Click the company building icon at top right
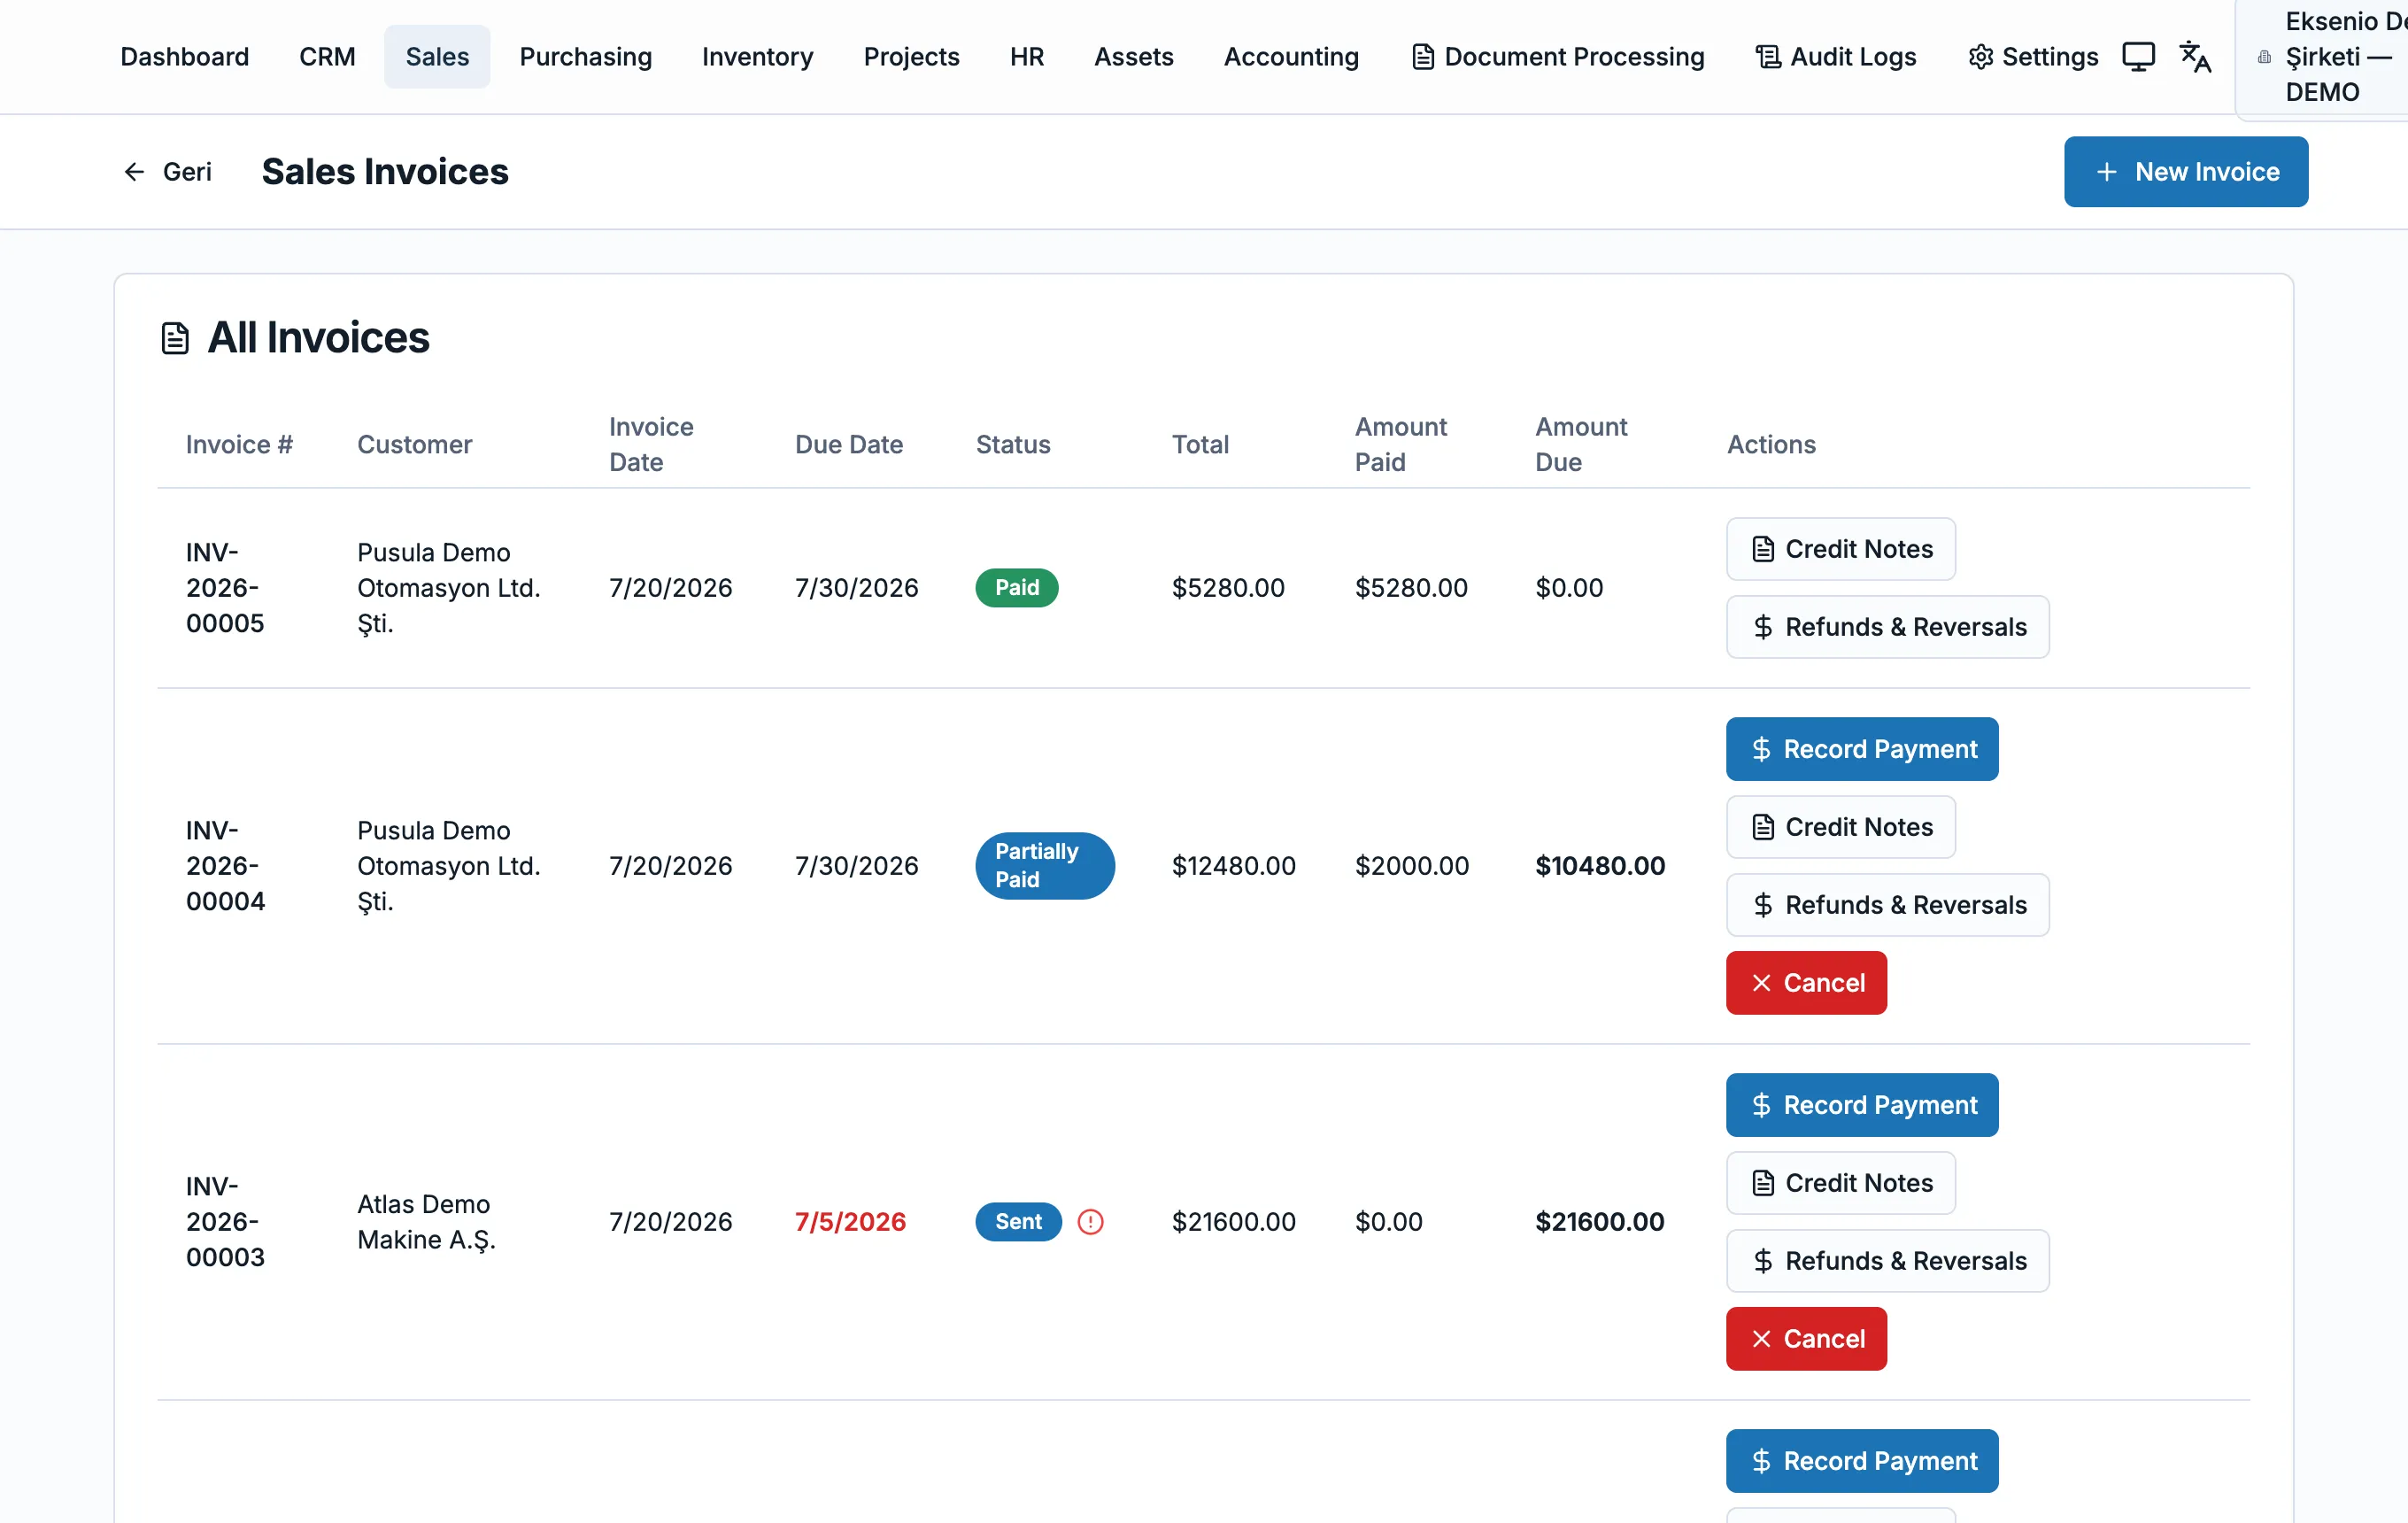This screenshot has height=1523, width=2408. point(2264,57)
